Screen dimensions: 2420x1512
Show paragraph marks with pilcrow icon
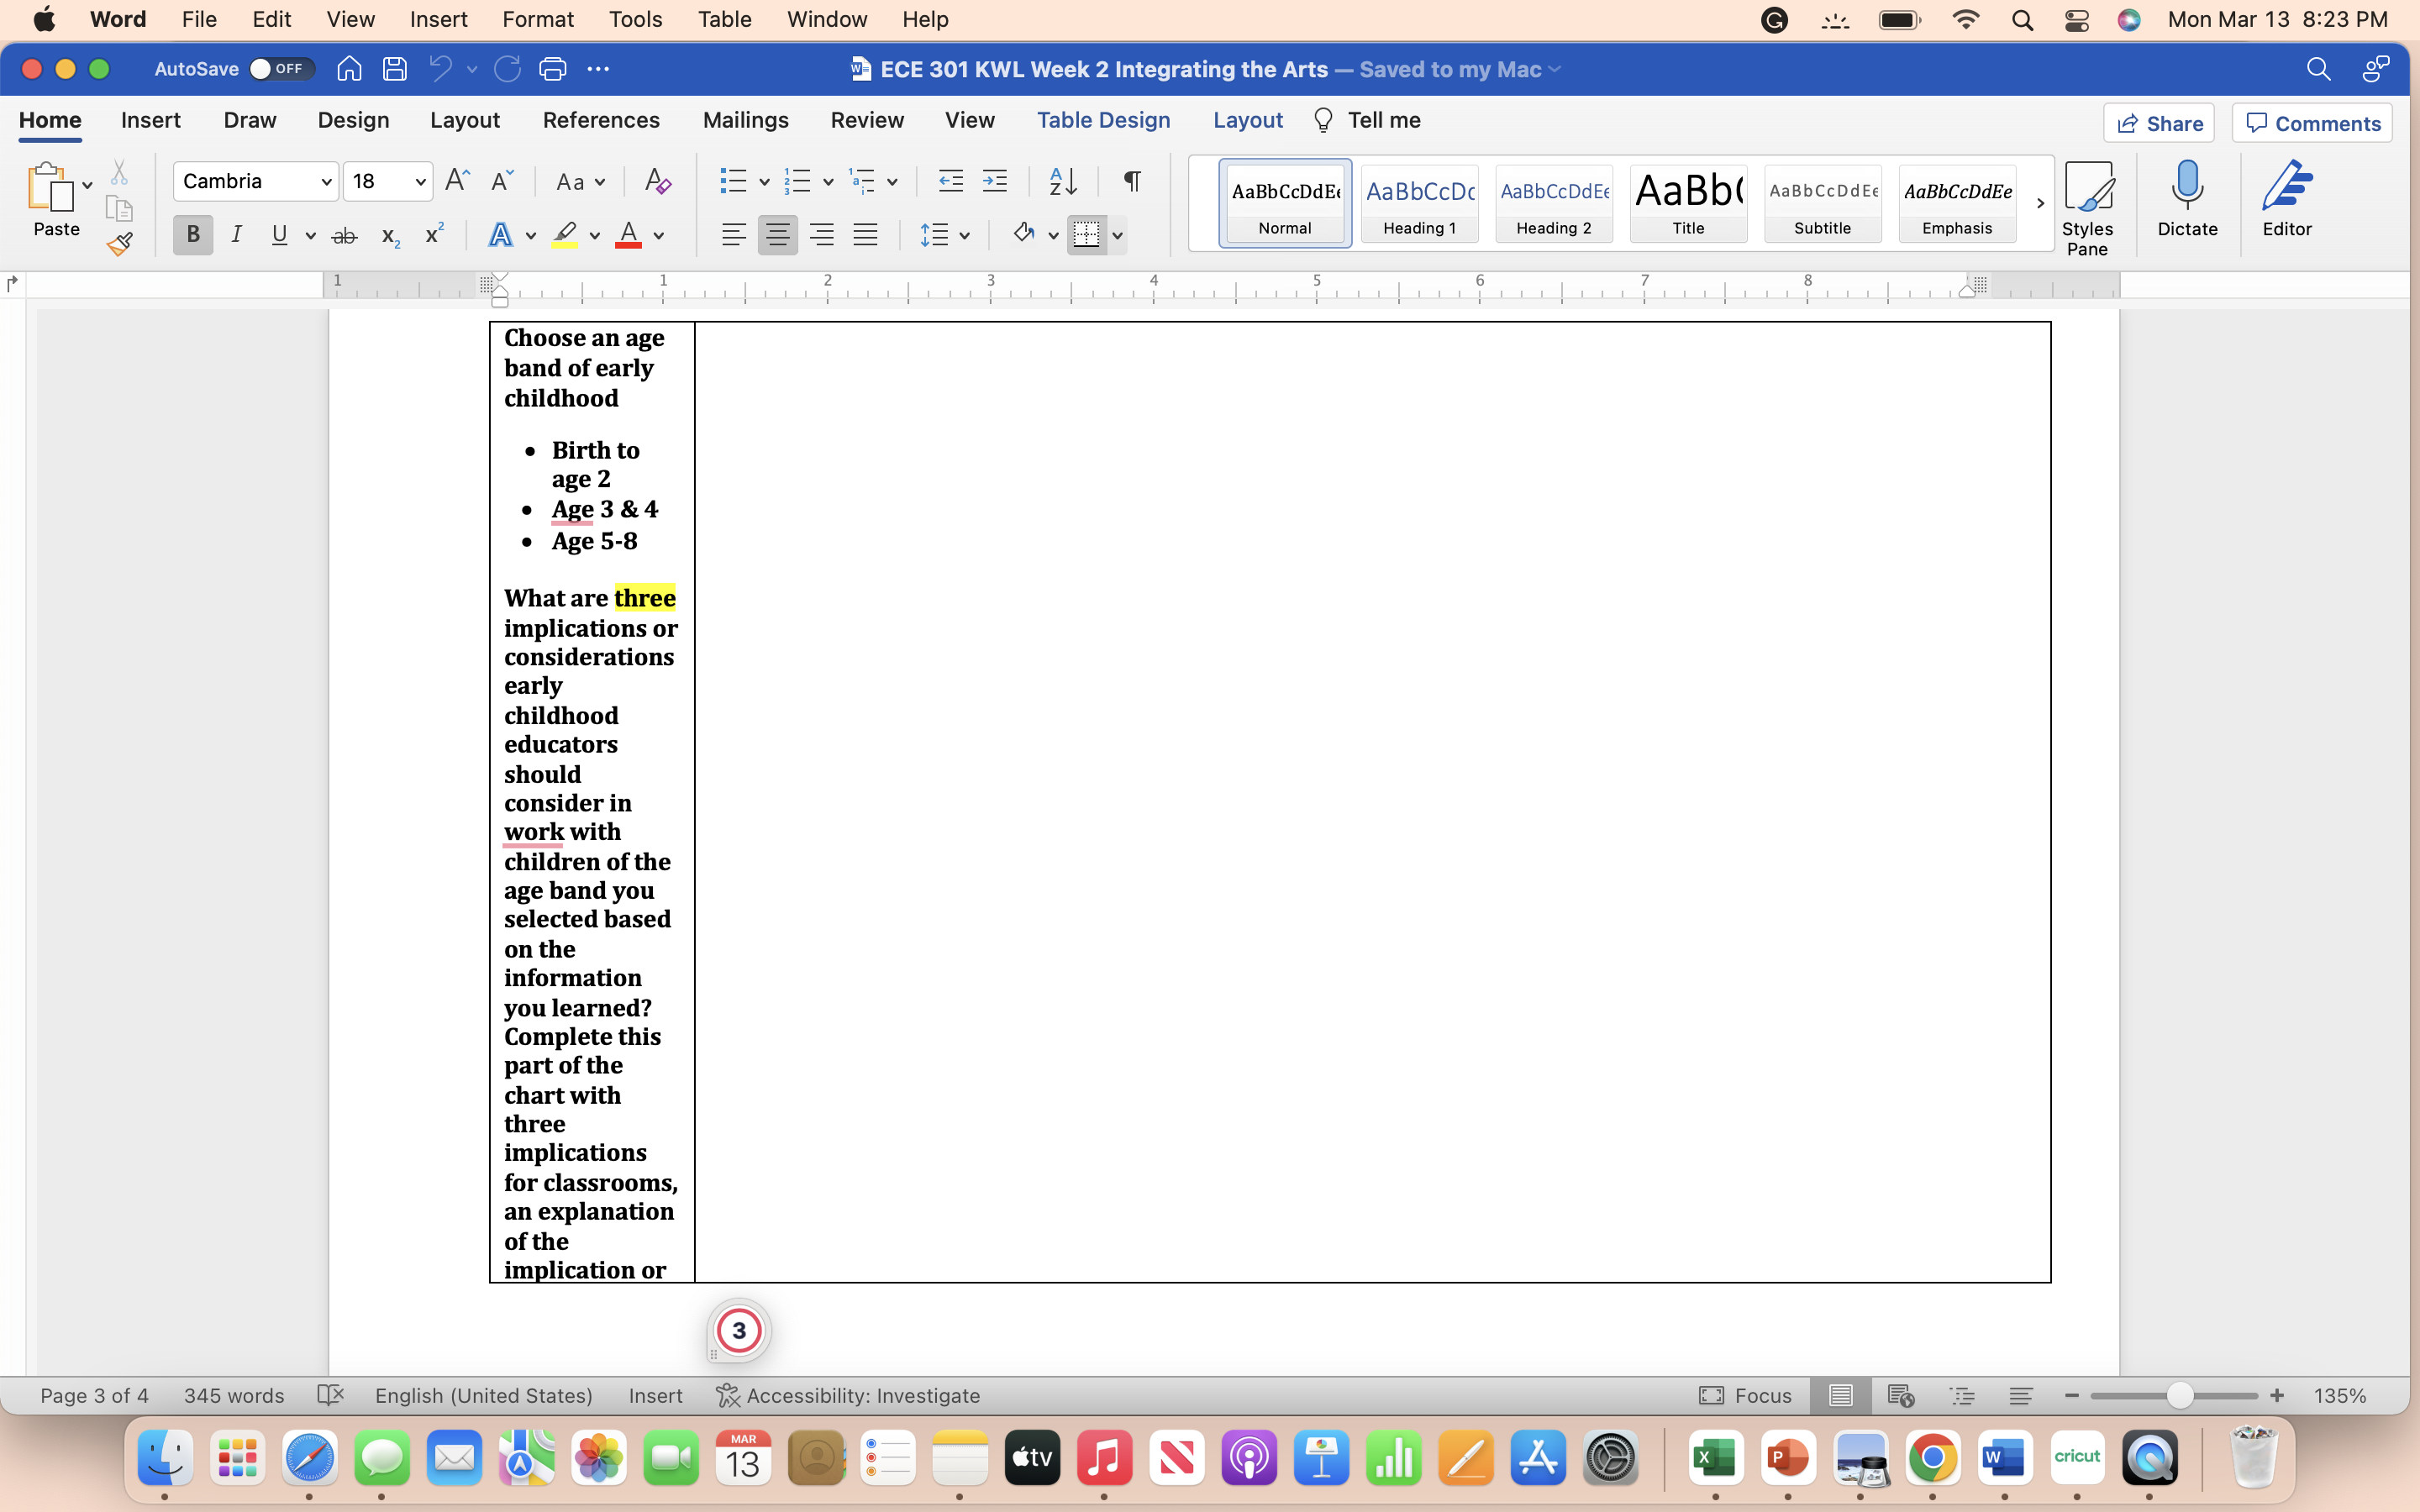click(1132, 181)
